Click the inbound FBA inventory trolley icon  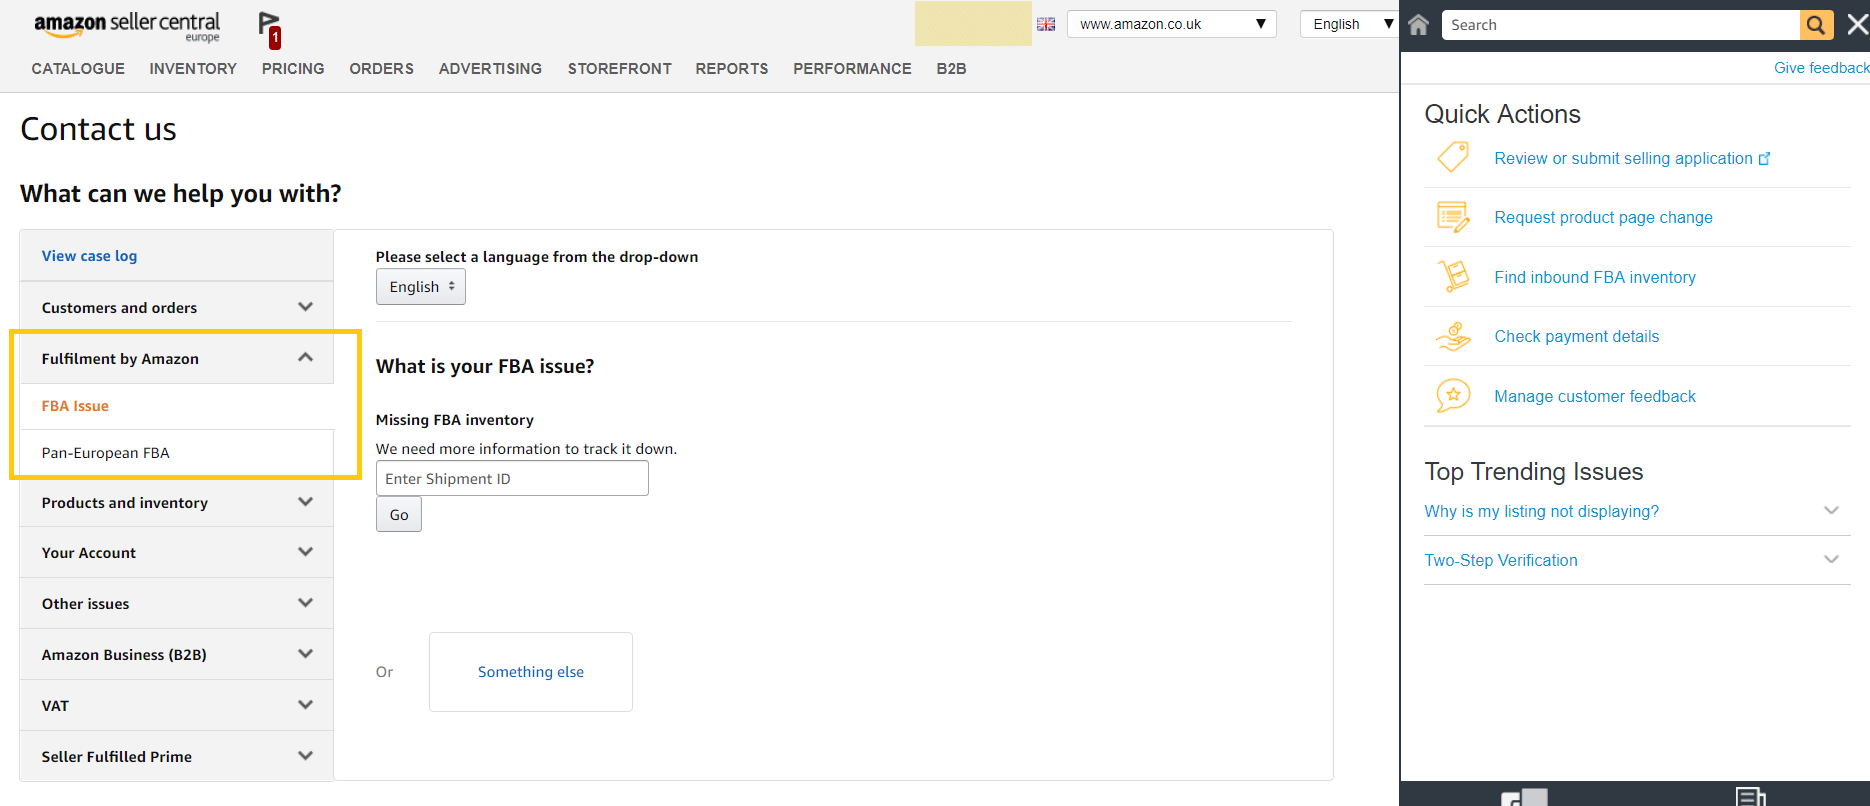[x=1453, y=276]
